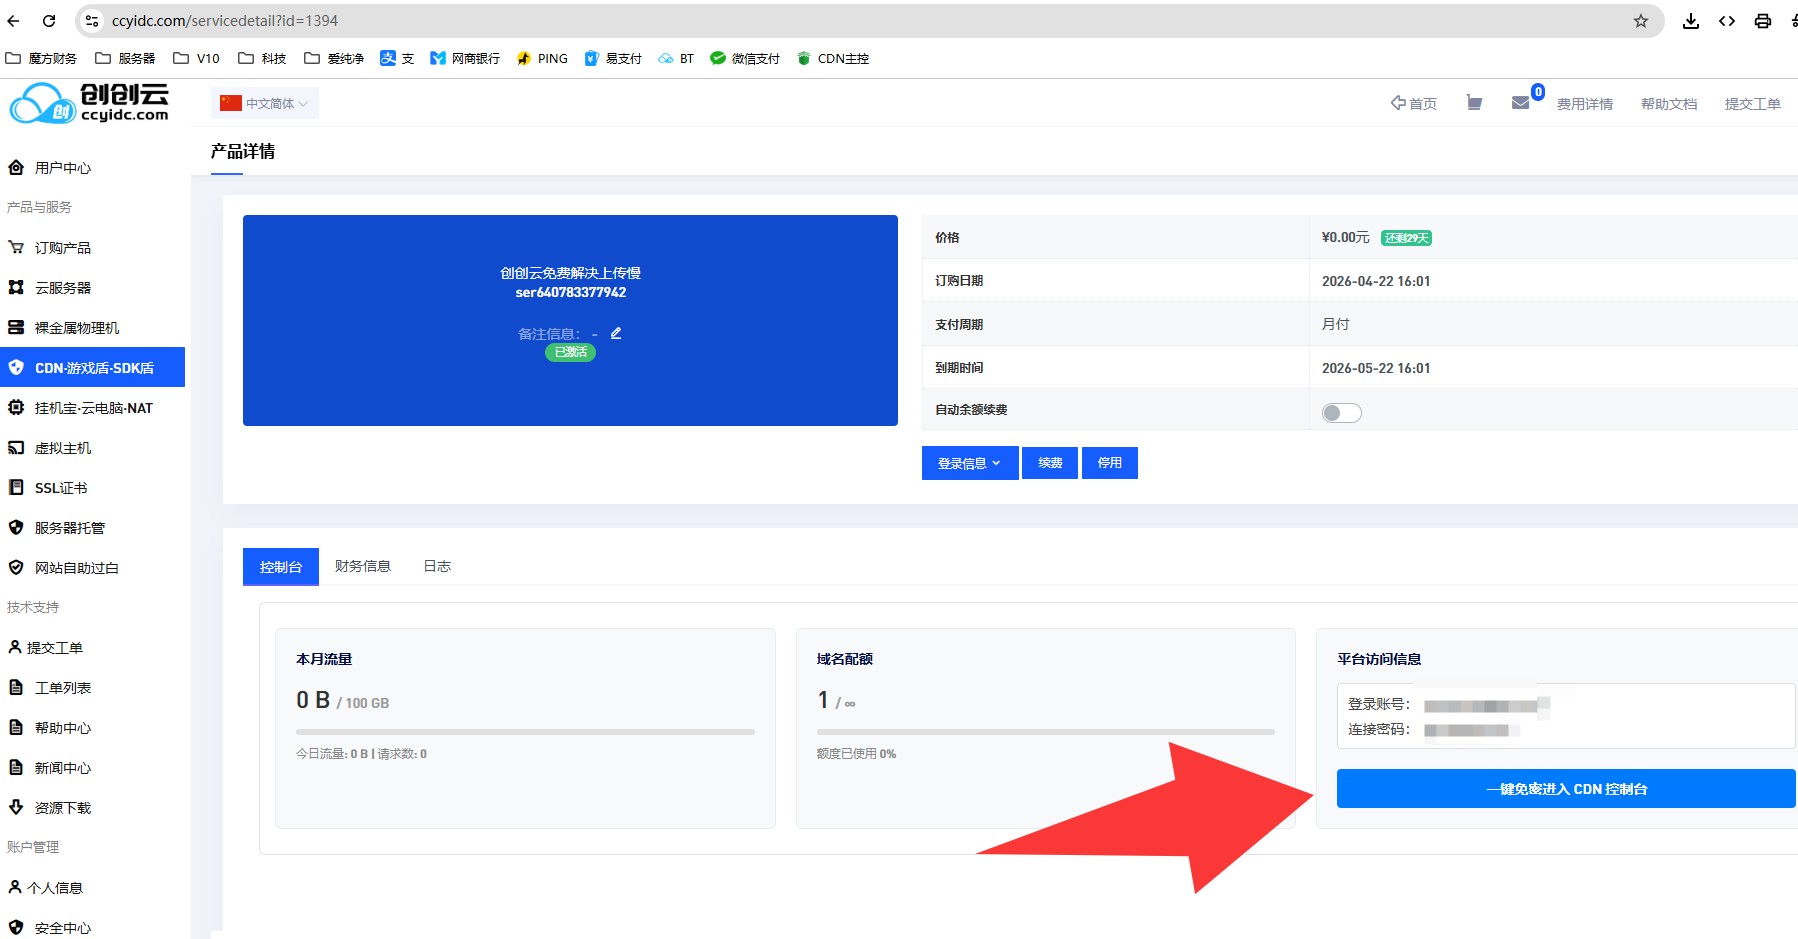Viewport: 1798px width, 939px height.
Task: Open 云服务器 in the sidebar
Action: point(63,288)
